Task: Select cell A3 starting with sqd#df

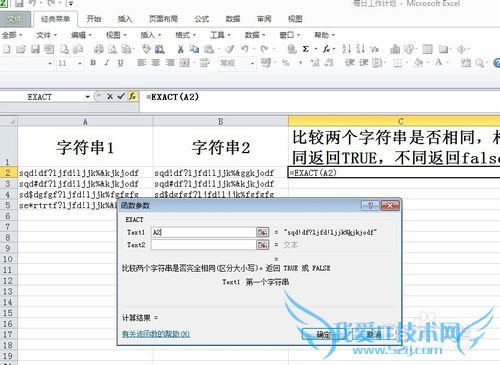Action: tap(85, 184)
